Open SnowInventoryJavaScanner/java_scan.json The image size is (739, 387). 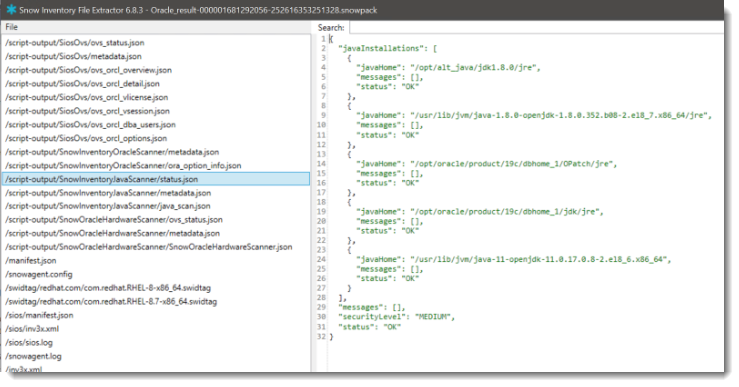pos(108,206)
